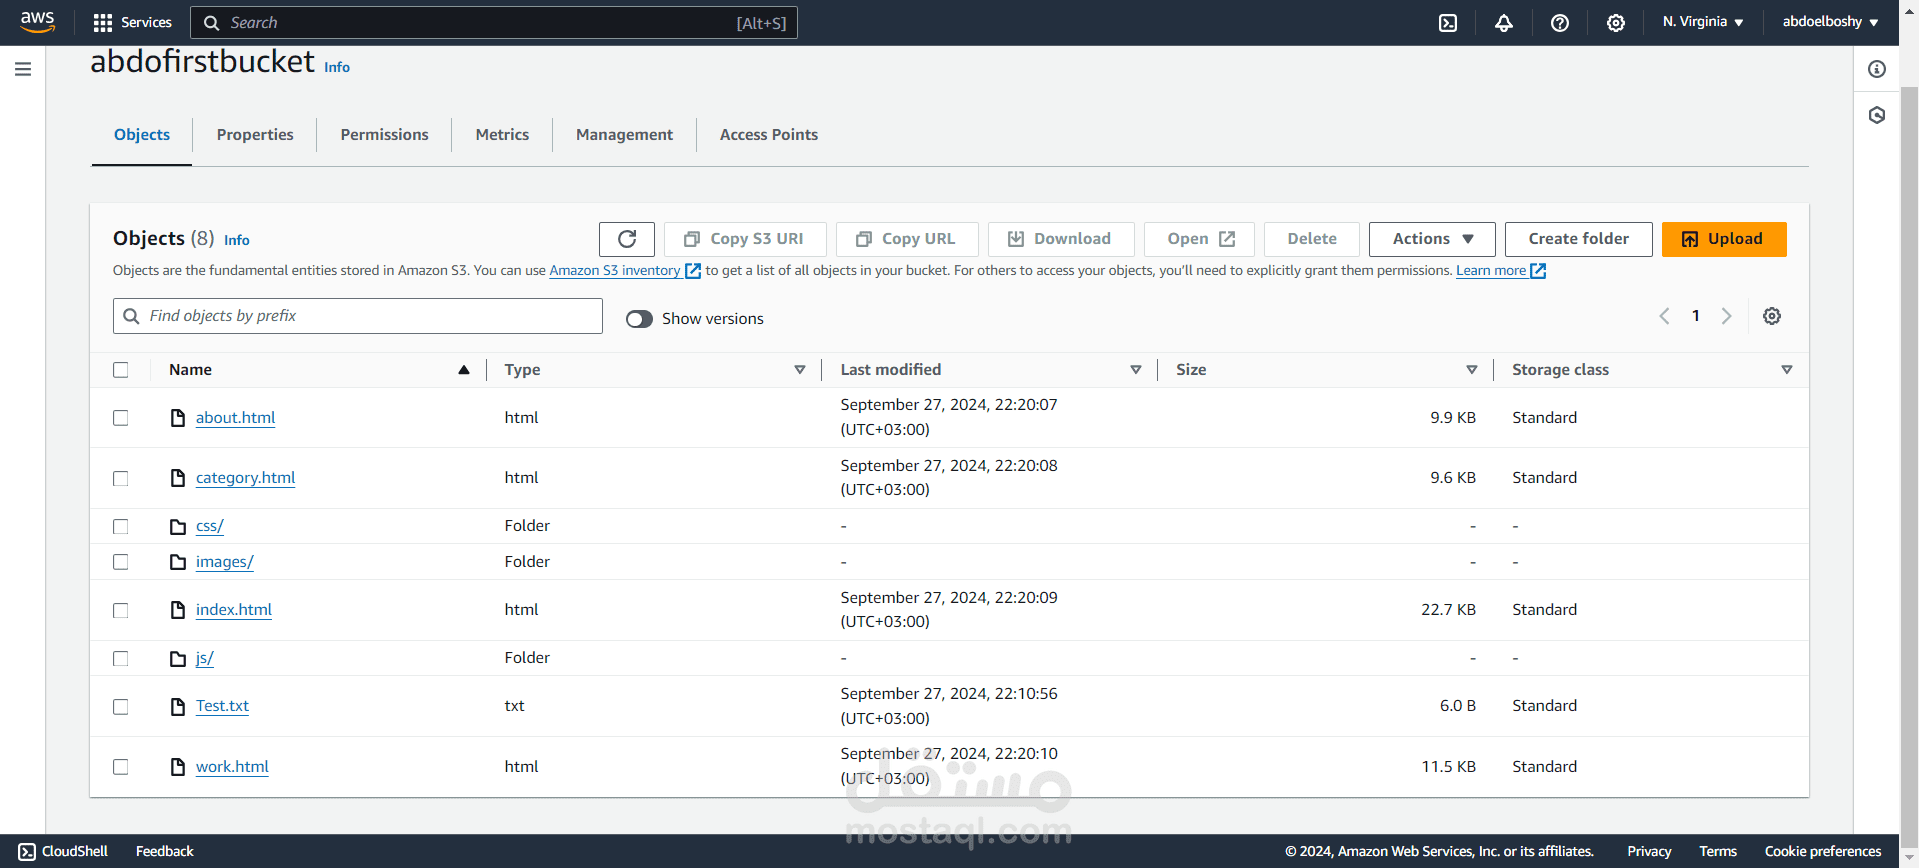Toggle the Show versions switch
This screenshot has width=1919, height=868.
pyautogui.click(x=639, y=319)
